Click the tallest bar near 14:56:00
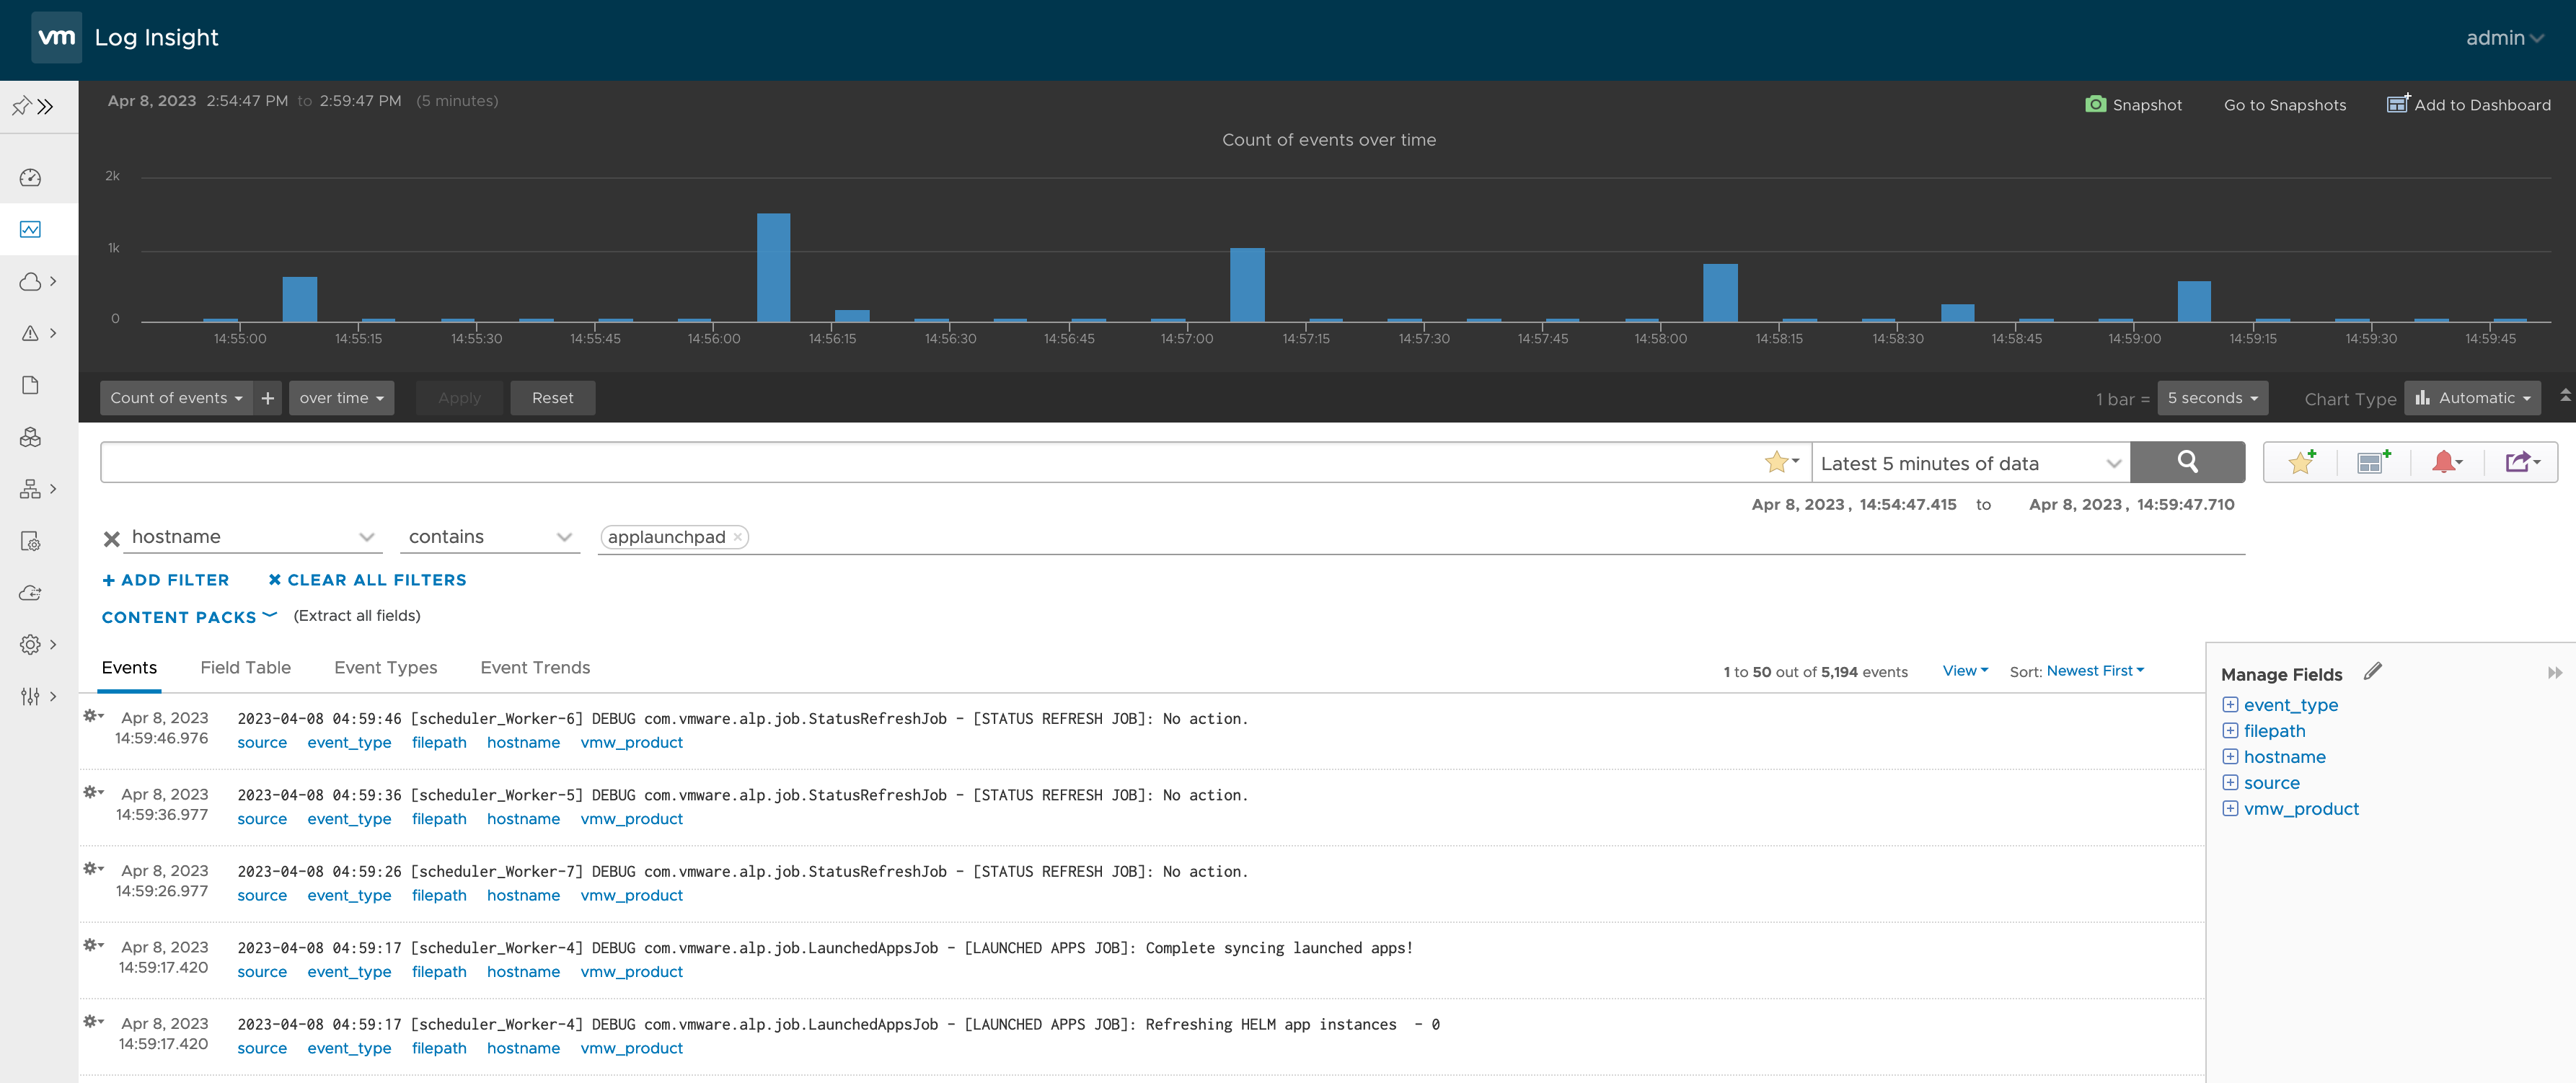This screenshot has height=1083, width=2576. point(773,267)
